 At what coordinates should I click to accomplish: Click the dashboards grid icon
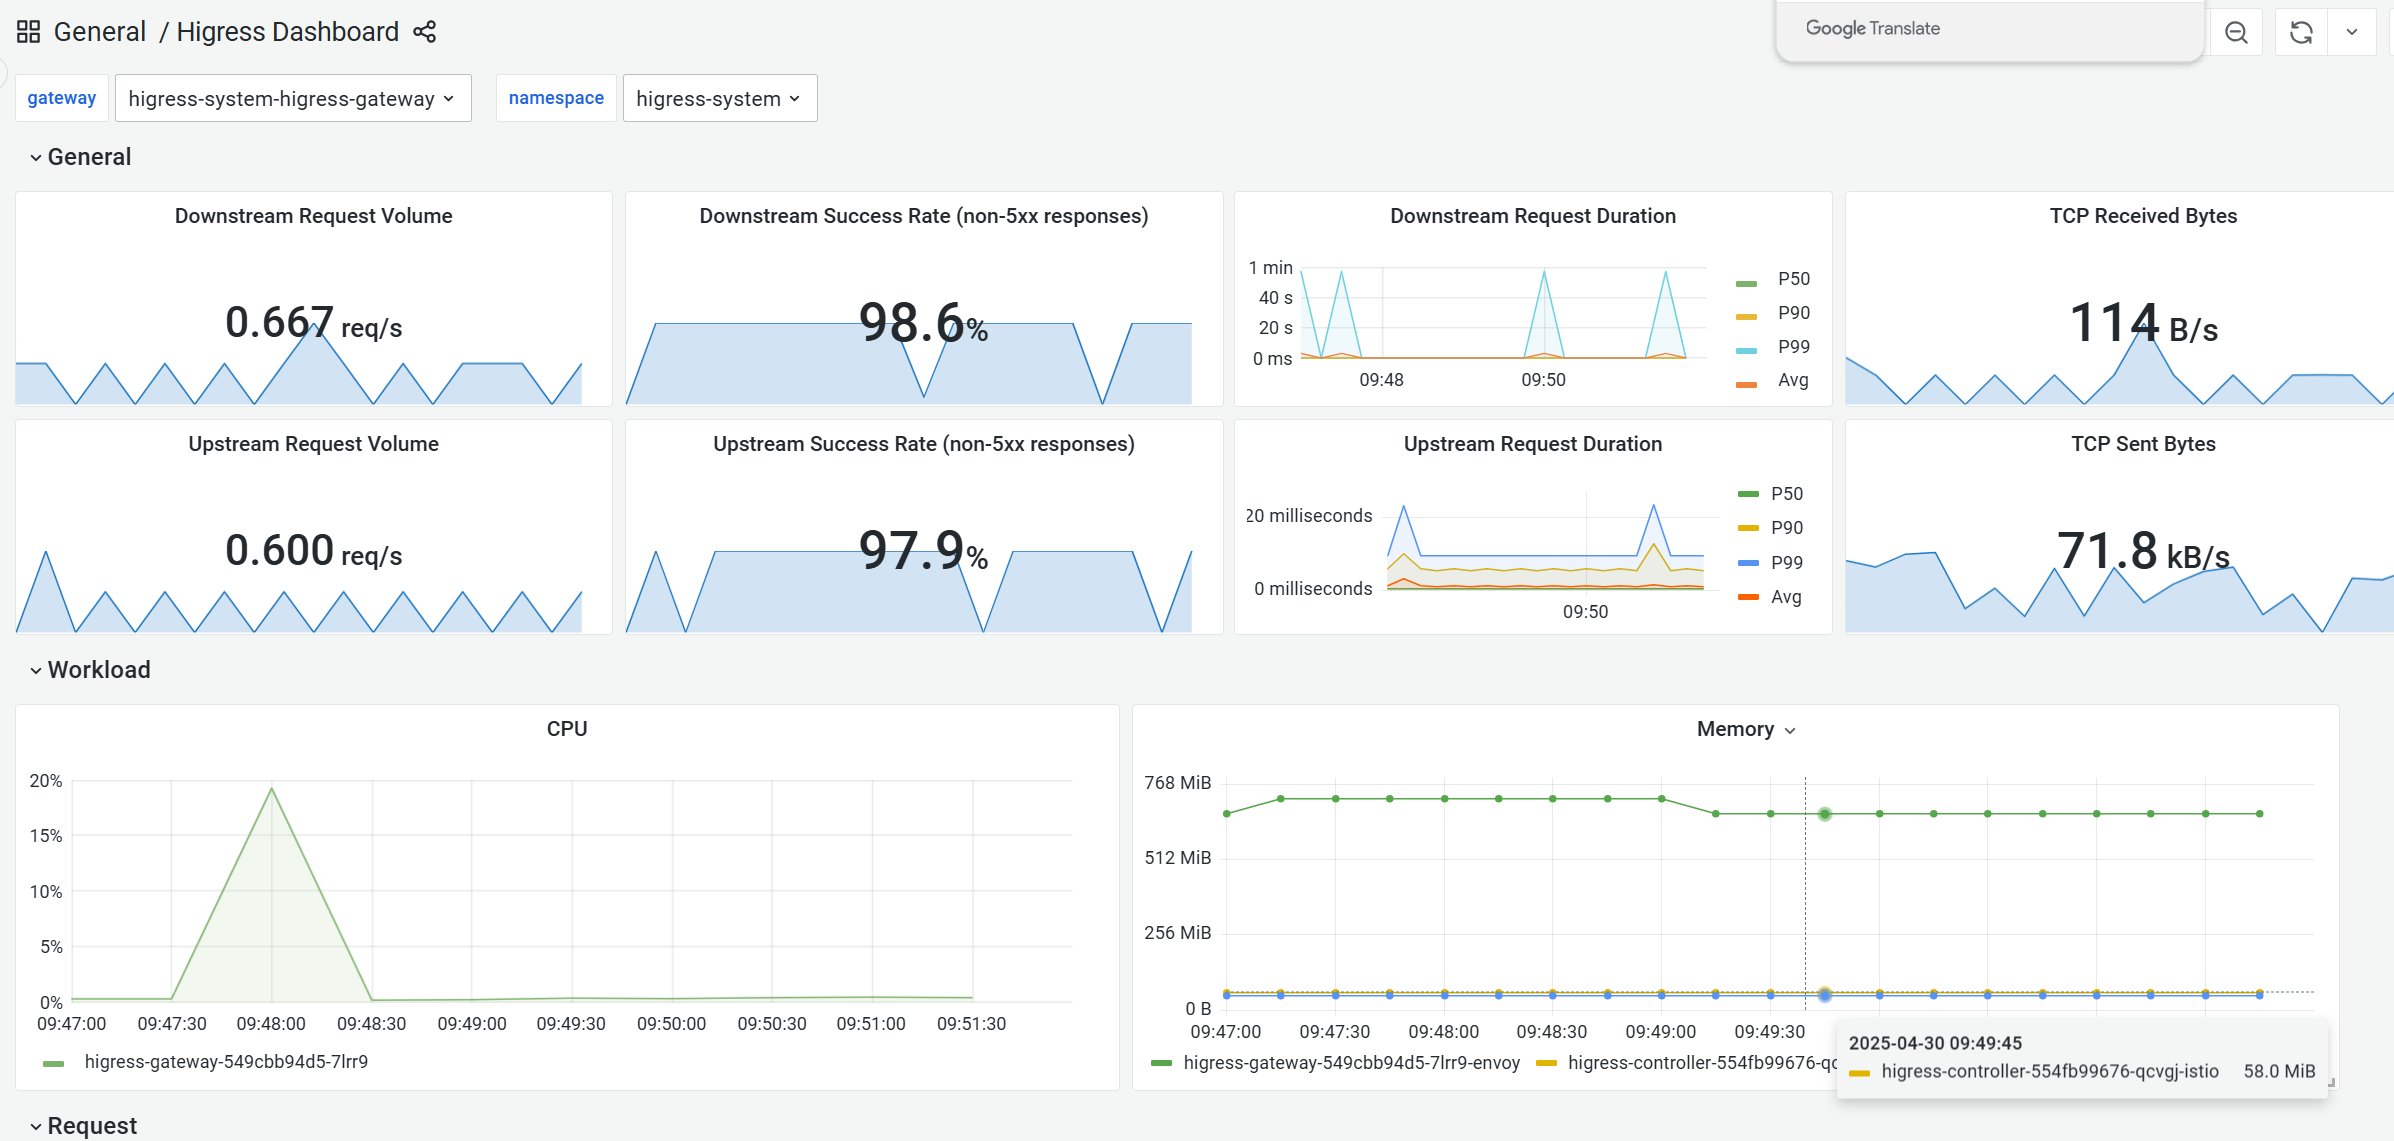click(28, 32)
